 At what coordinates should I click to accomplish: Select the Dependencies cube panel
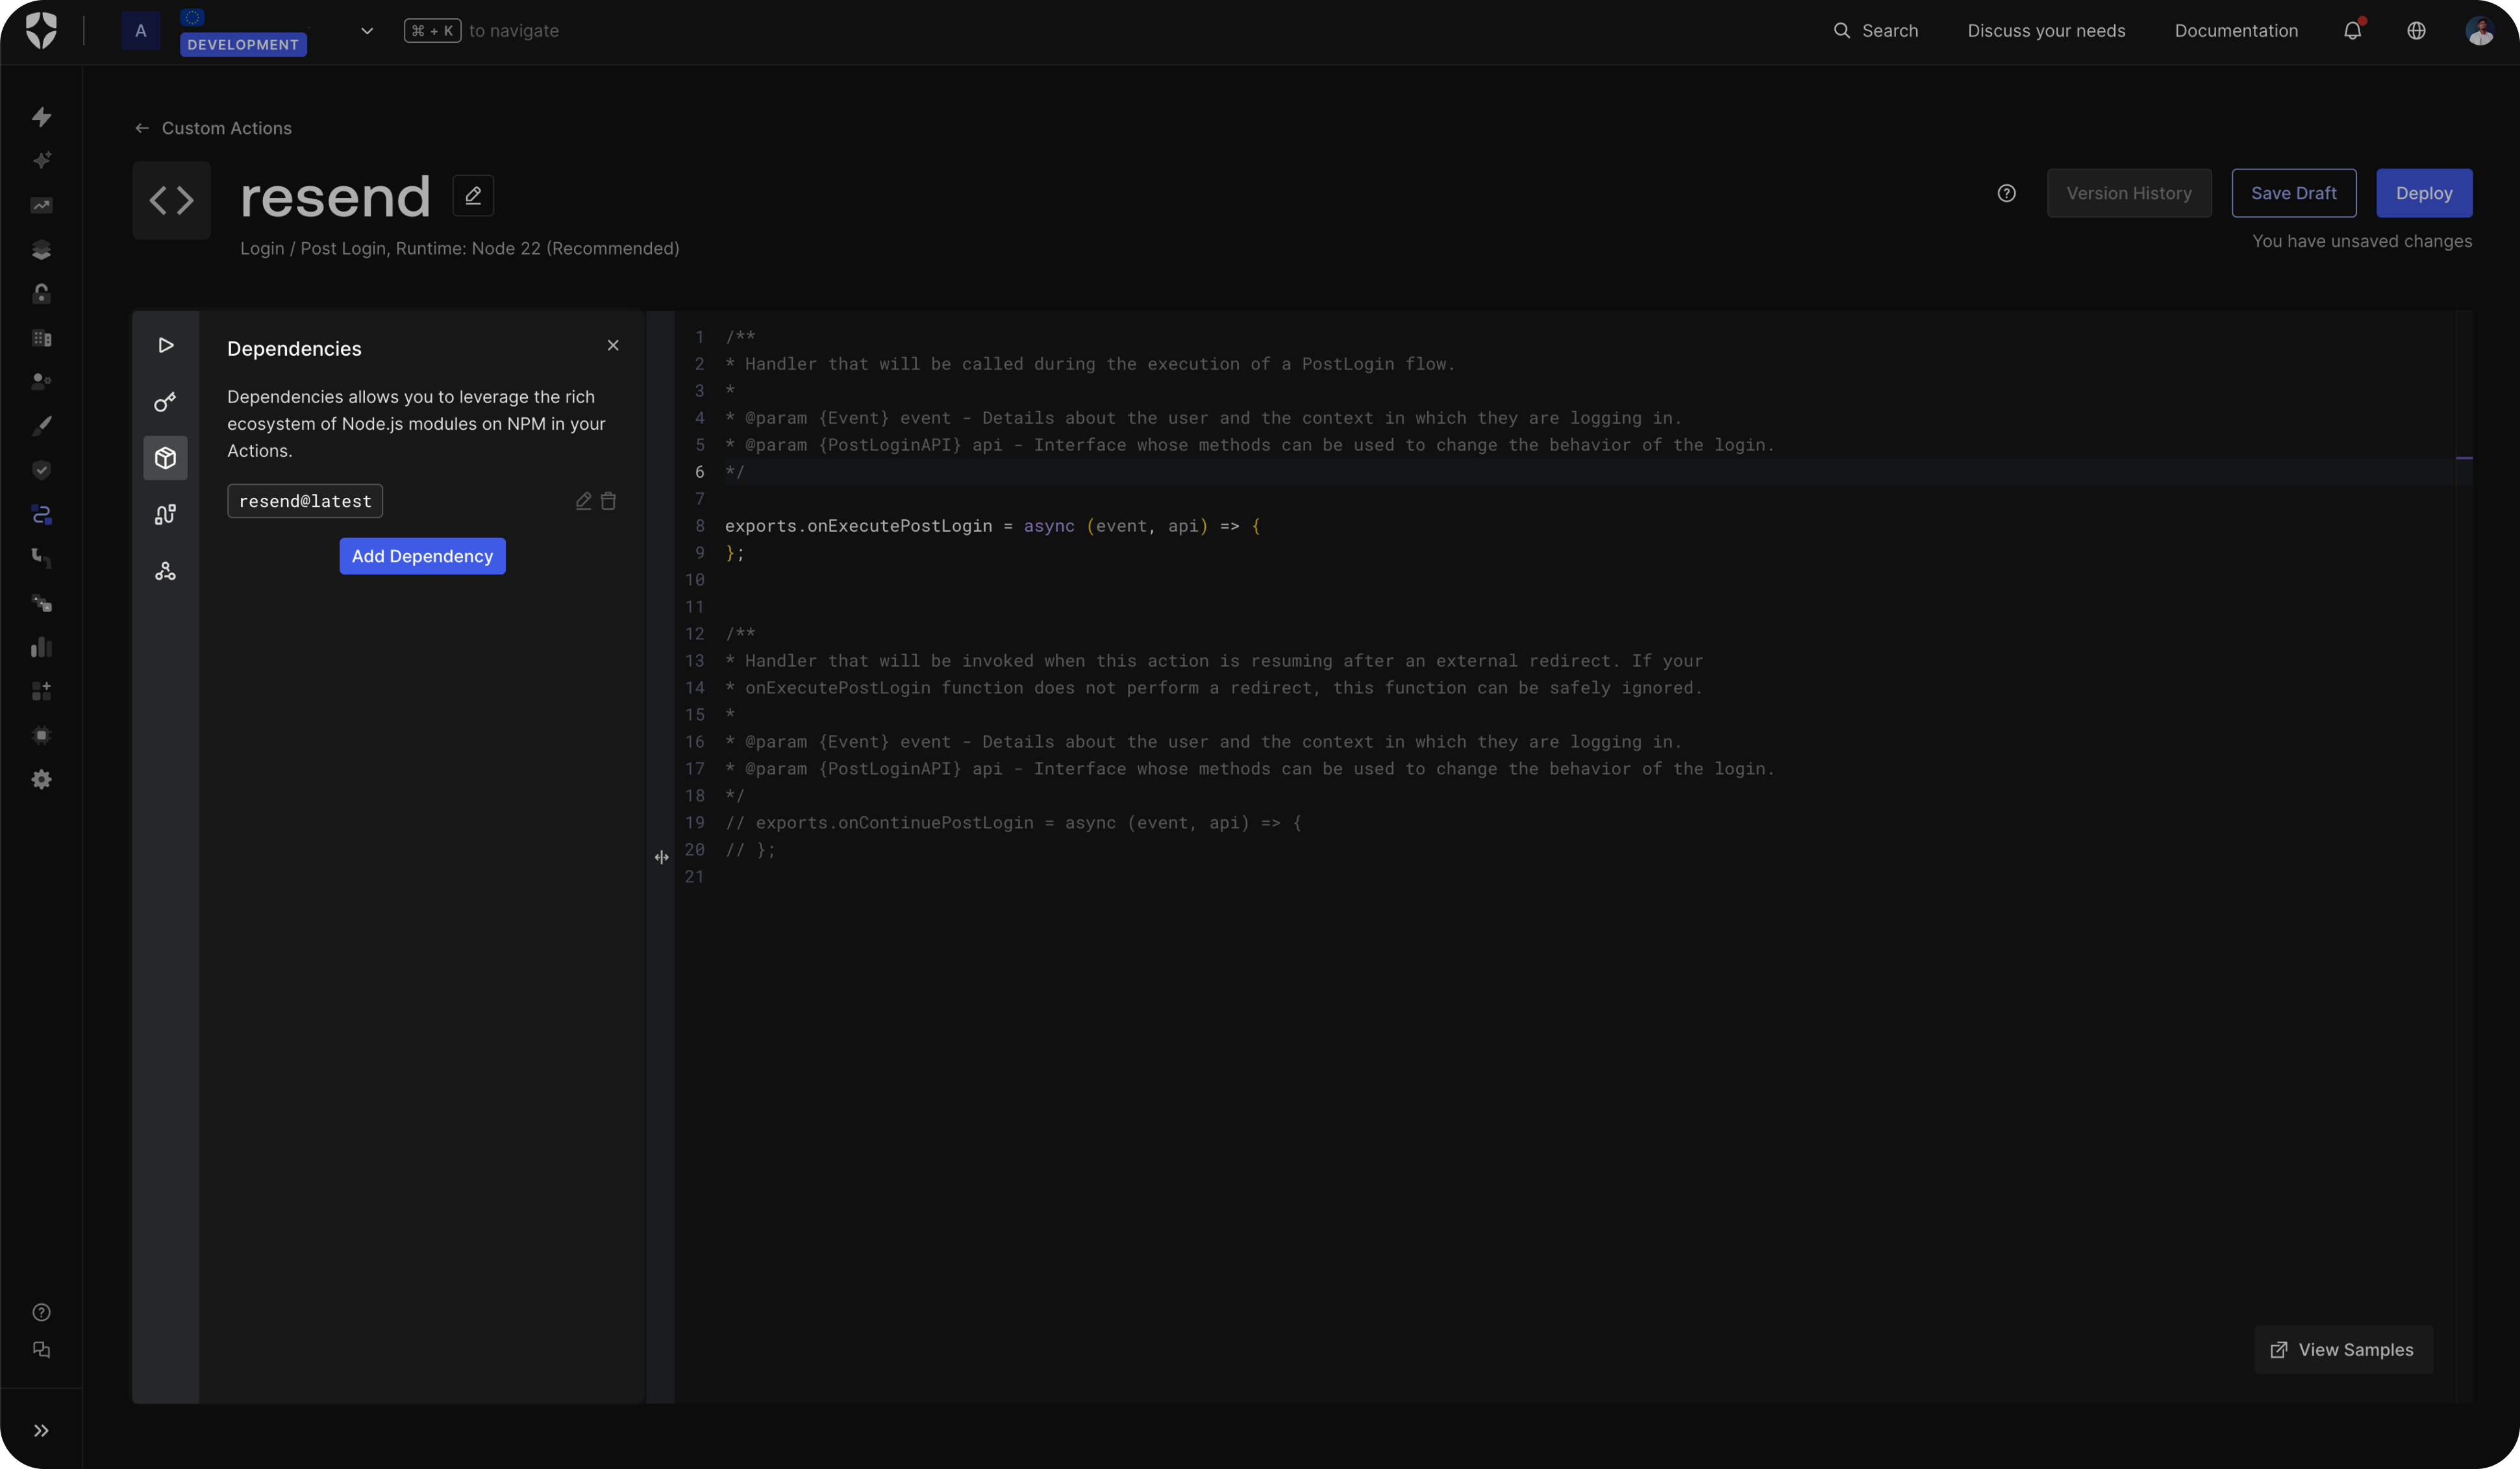[165, 458]
